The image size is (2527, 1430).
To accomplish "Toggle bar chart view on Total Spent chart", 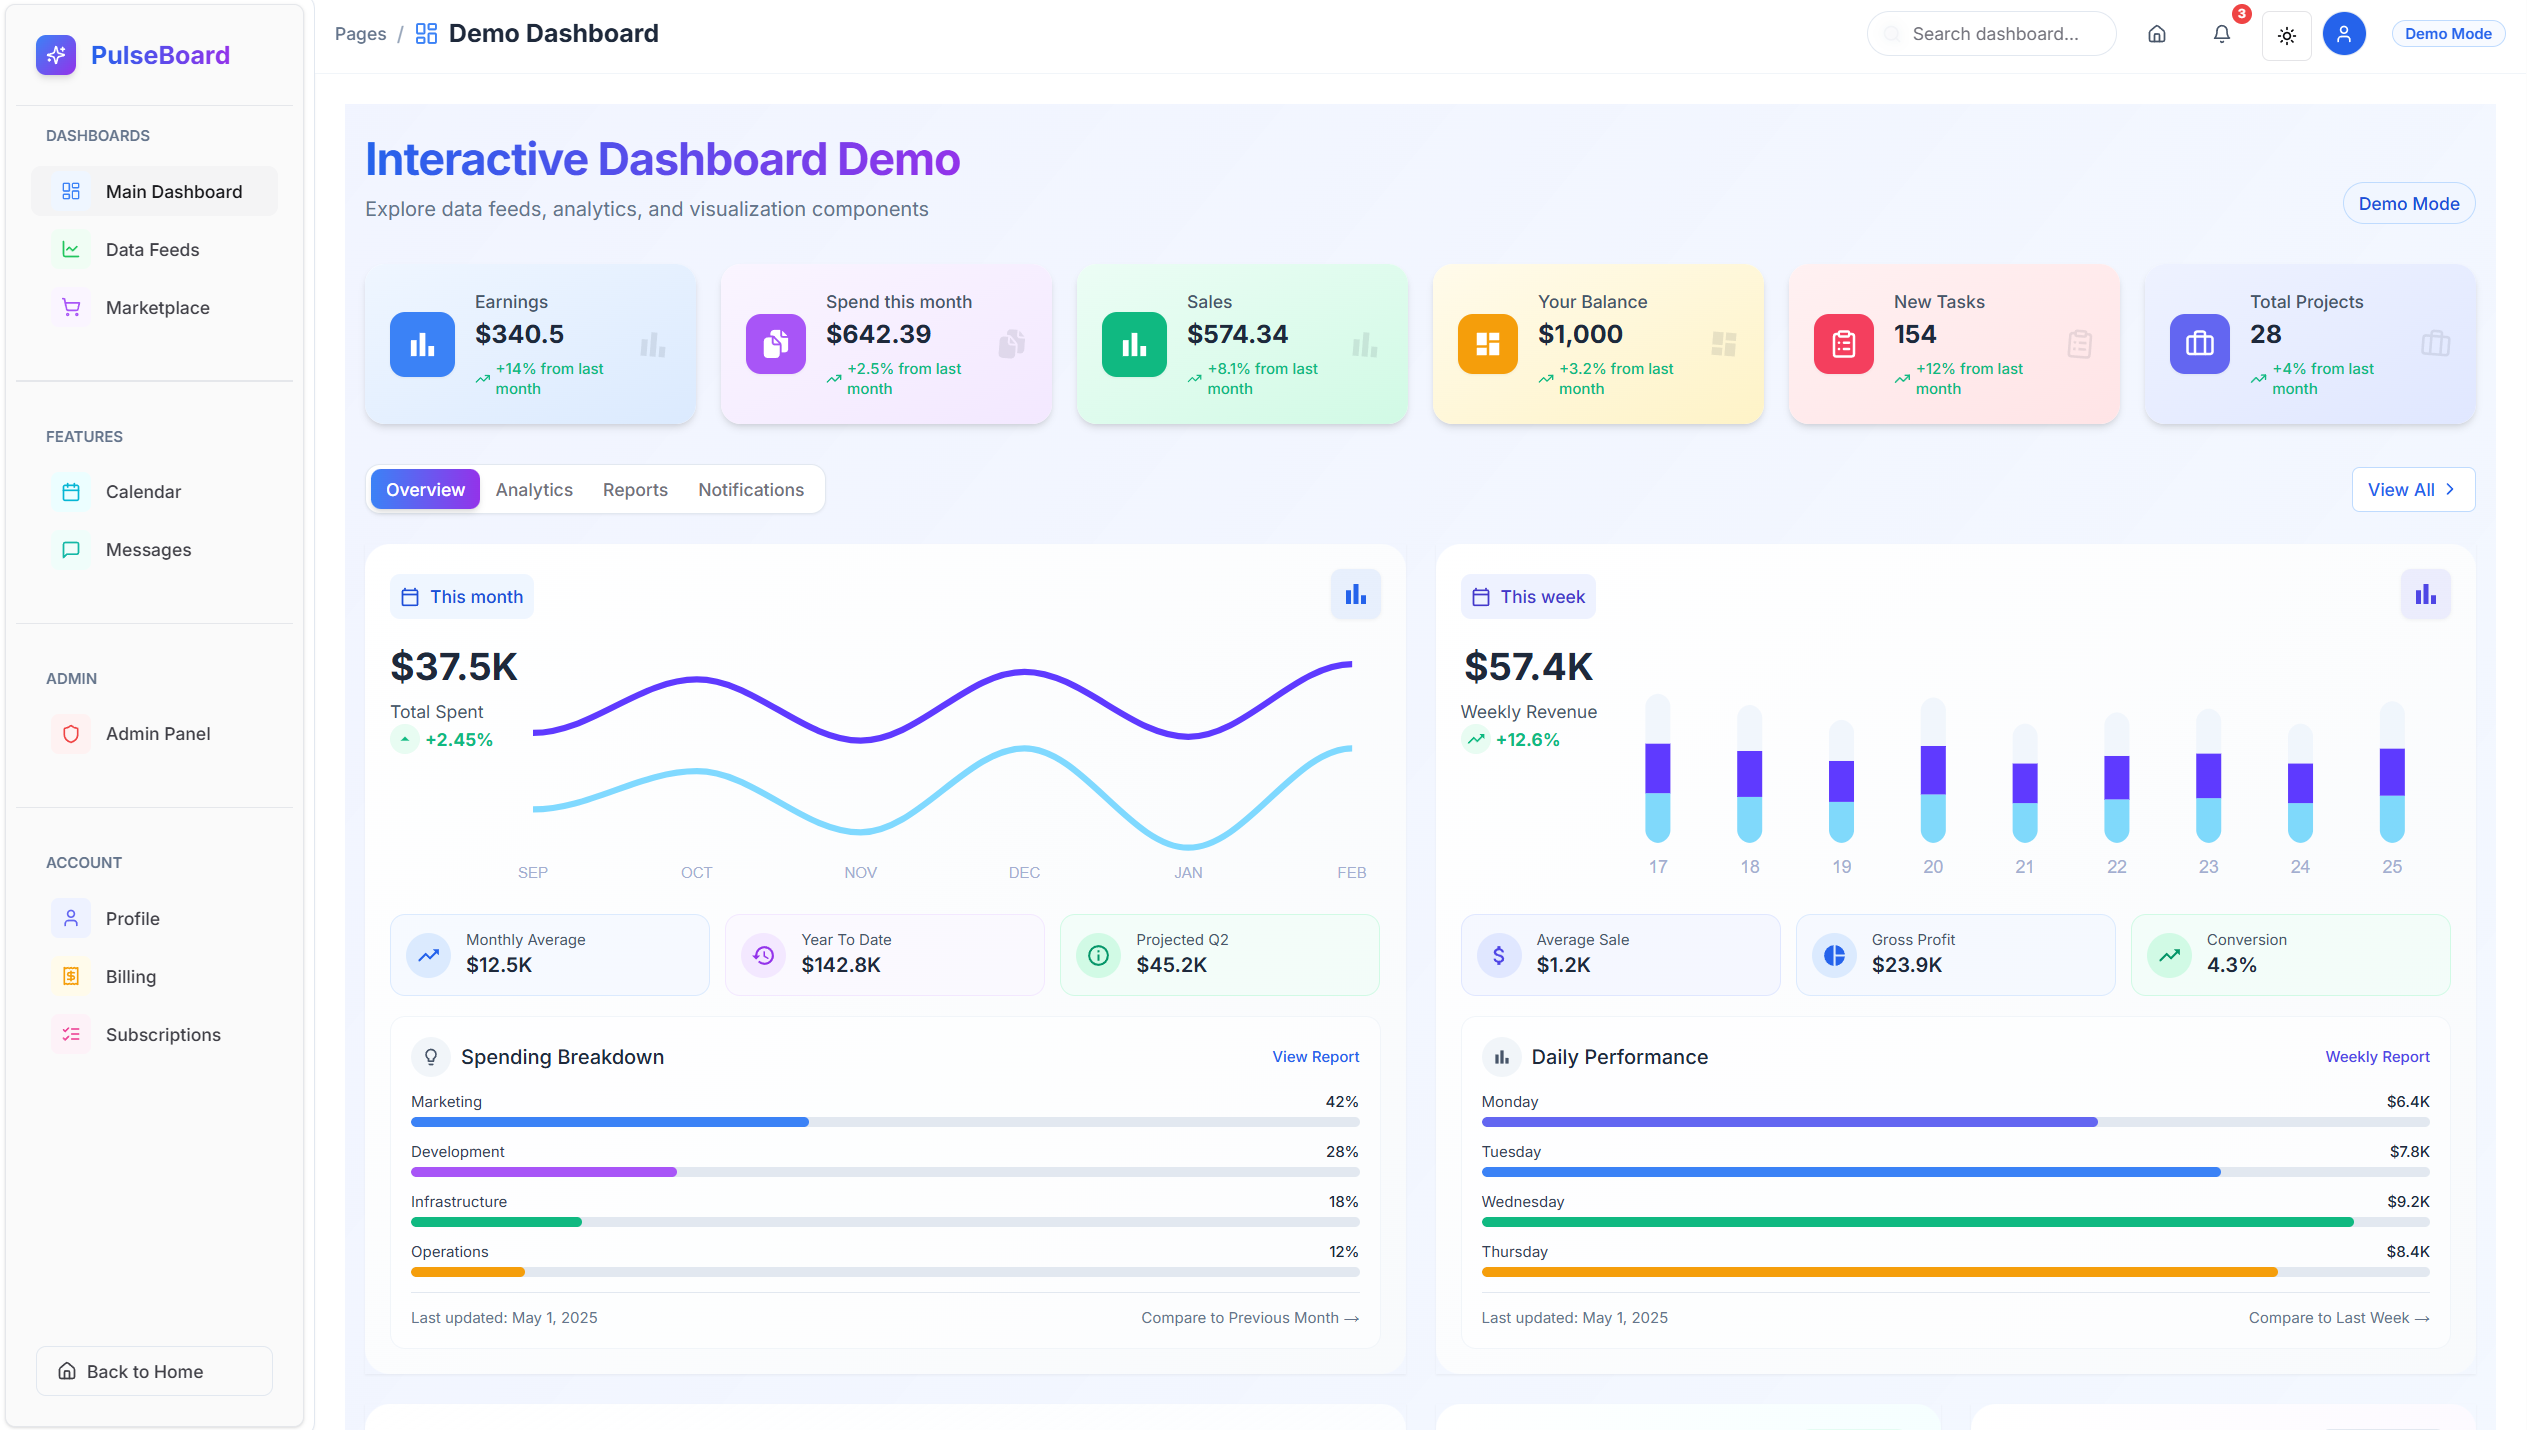I will click(1355, 594).
